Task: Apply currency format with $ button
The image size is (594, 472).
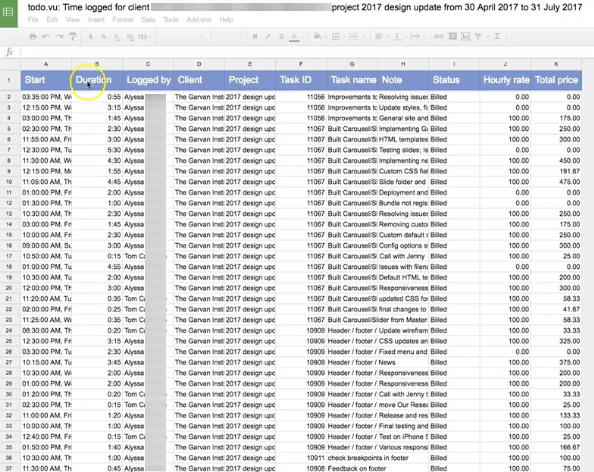Action: pyautogui.click(x=91, y=37)
